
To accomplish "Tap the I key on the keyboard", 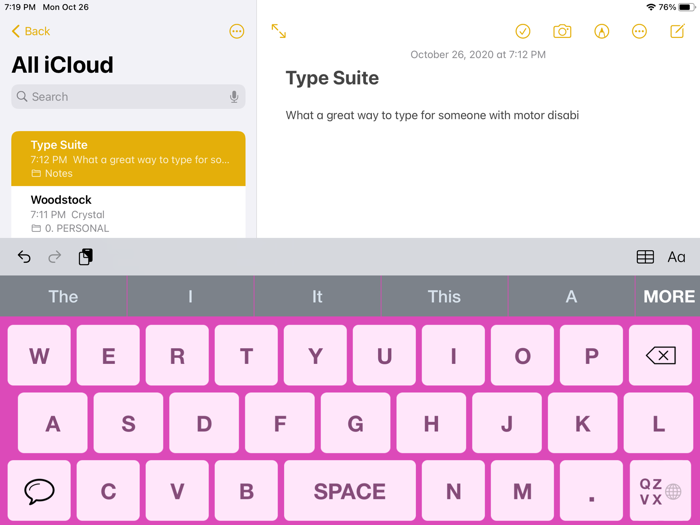I will click(453, 355).
